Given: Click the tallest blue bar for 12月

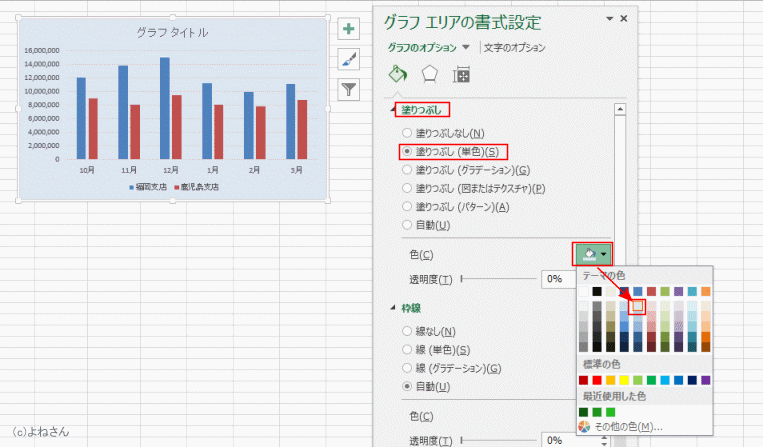Looking at the screenshot, I should point(165,108).
